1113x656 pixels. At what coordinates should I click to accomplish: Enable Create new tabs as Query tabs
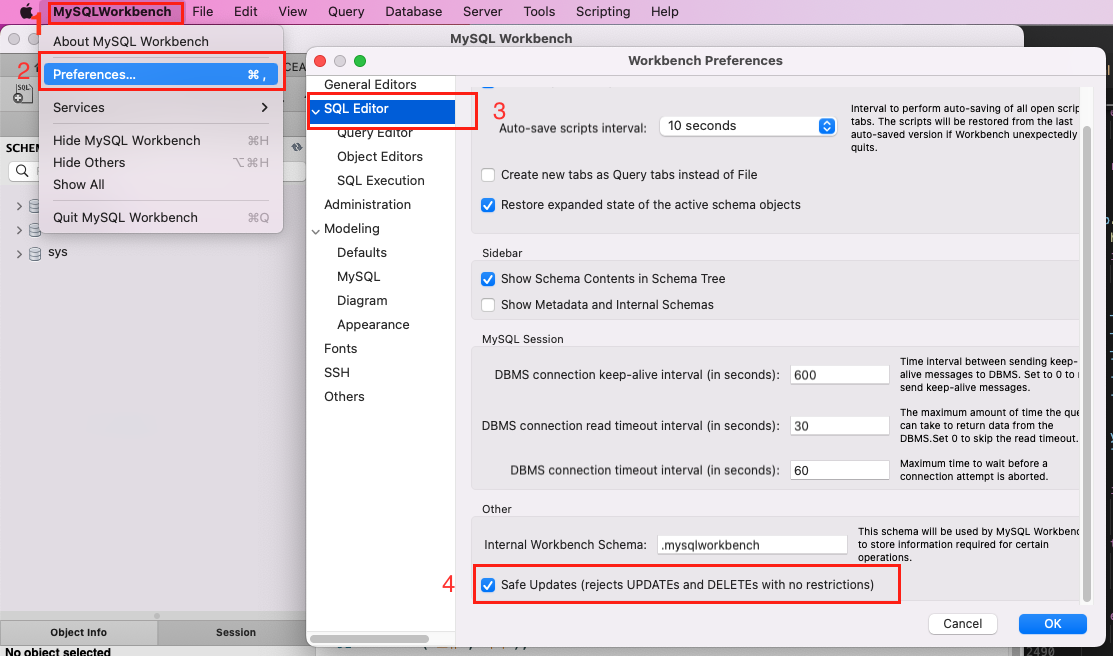(x=488, y=175)
